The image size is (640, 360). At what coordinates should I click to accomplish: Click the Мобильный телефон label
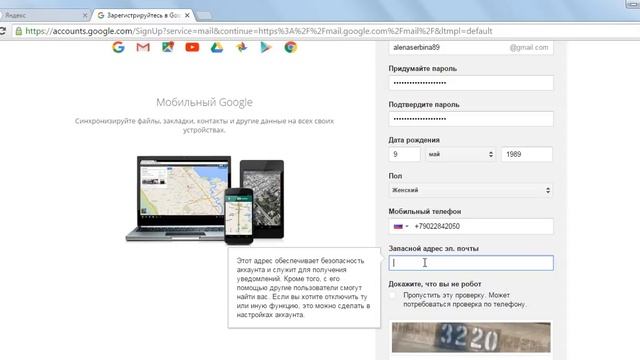pos(424,211)
